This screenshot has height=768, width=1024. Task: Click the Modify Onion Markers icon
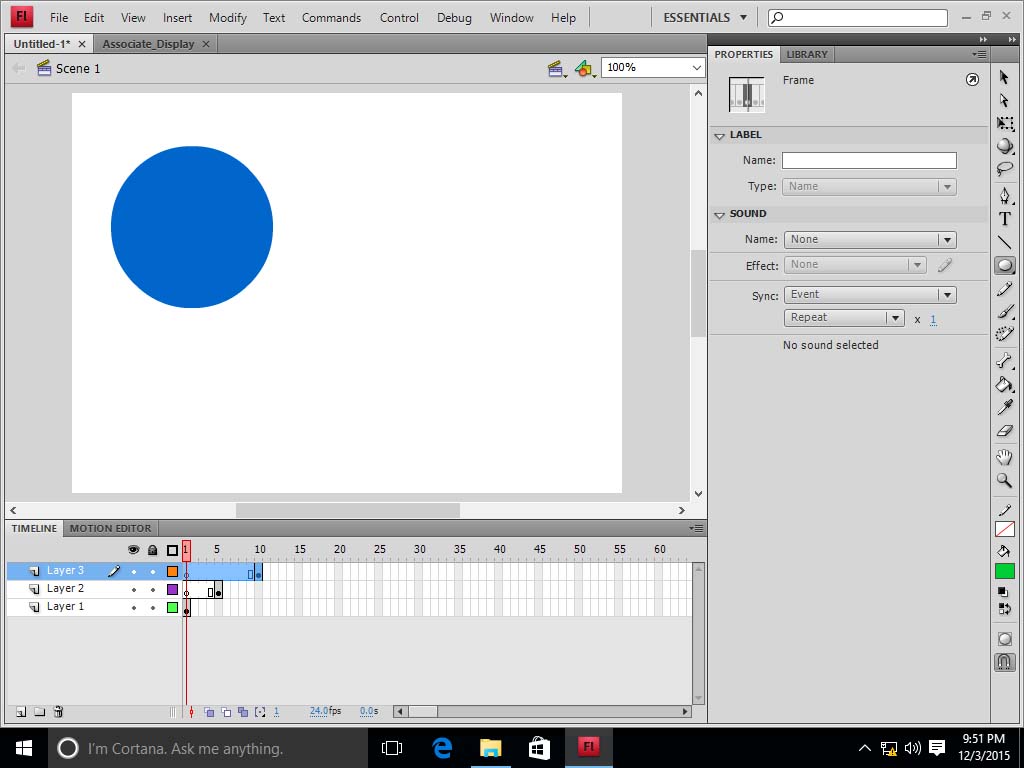pos(260,712)
